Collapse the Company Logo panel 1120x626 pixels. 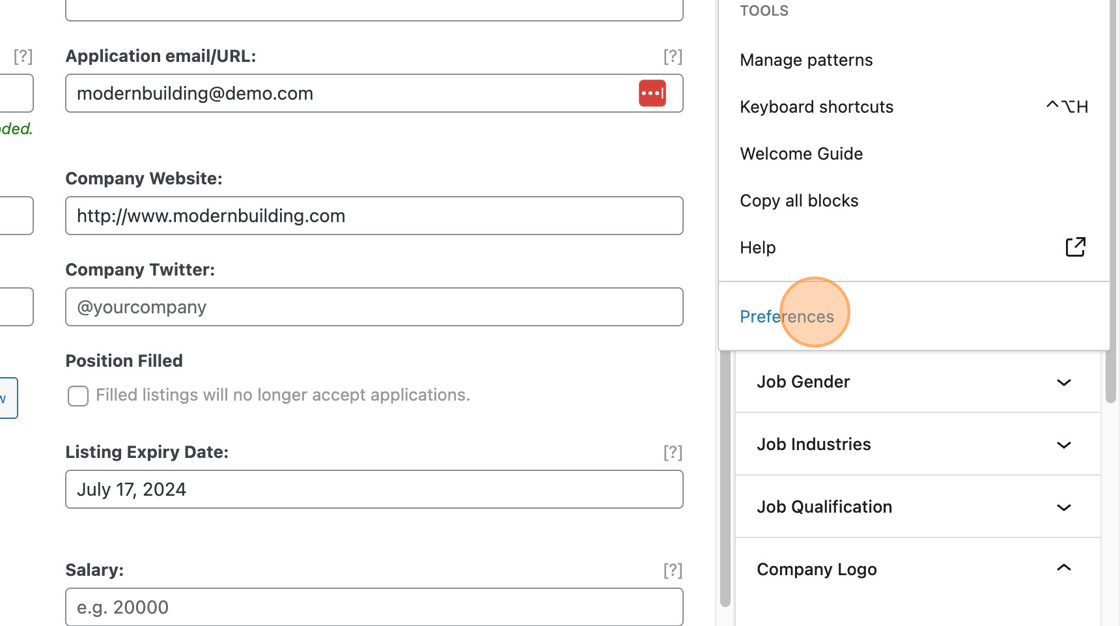(1063, 569)
